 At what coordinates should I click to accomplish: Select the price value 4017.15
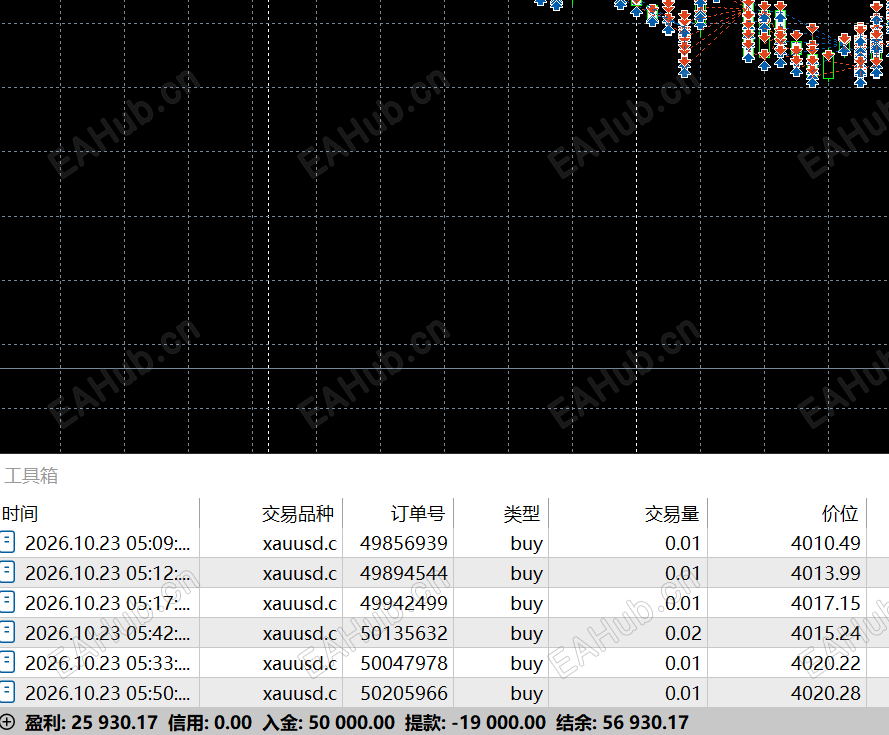(x=826, y=603)
